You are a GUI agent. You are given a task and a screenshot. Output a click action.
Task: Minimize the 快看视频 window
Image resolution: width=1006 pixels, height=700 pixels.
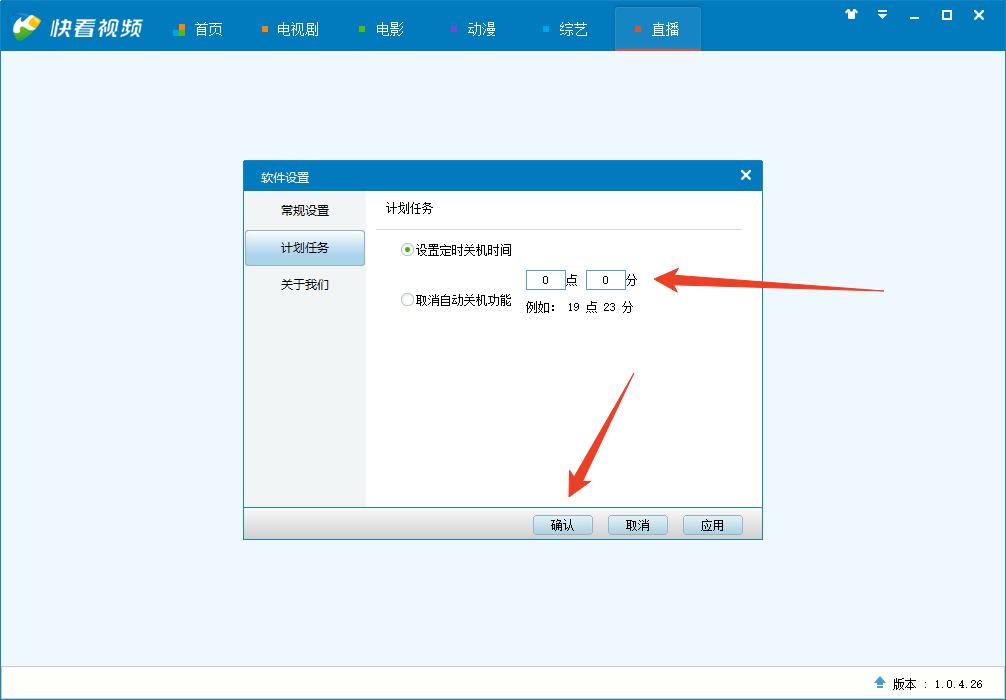pos(914,15)
